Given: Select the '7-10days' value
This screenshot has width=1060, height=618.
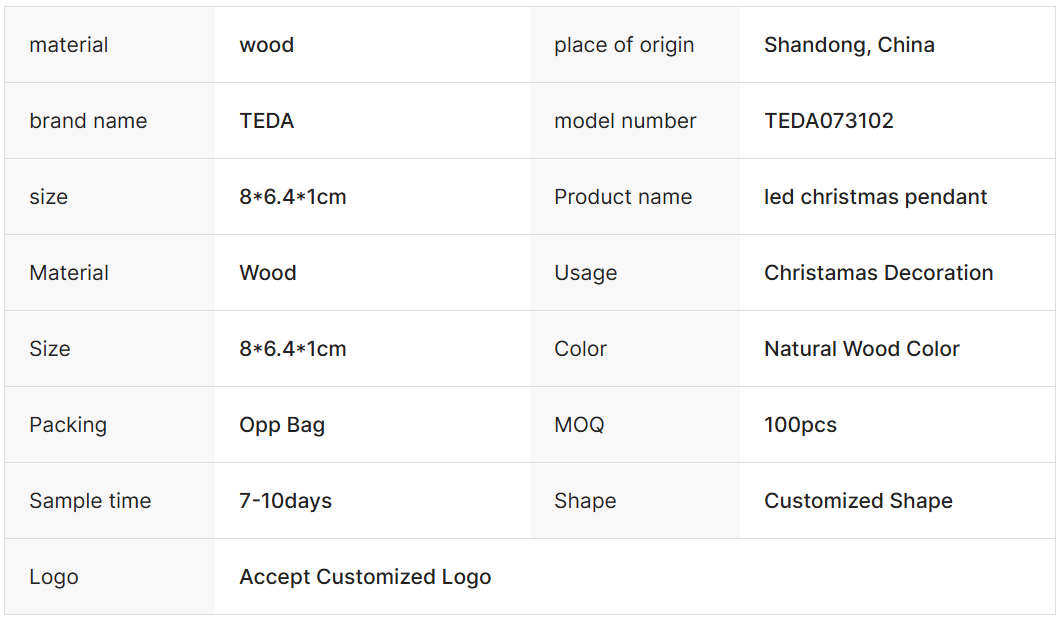Looking at the screenshot, I should (285, 501).
